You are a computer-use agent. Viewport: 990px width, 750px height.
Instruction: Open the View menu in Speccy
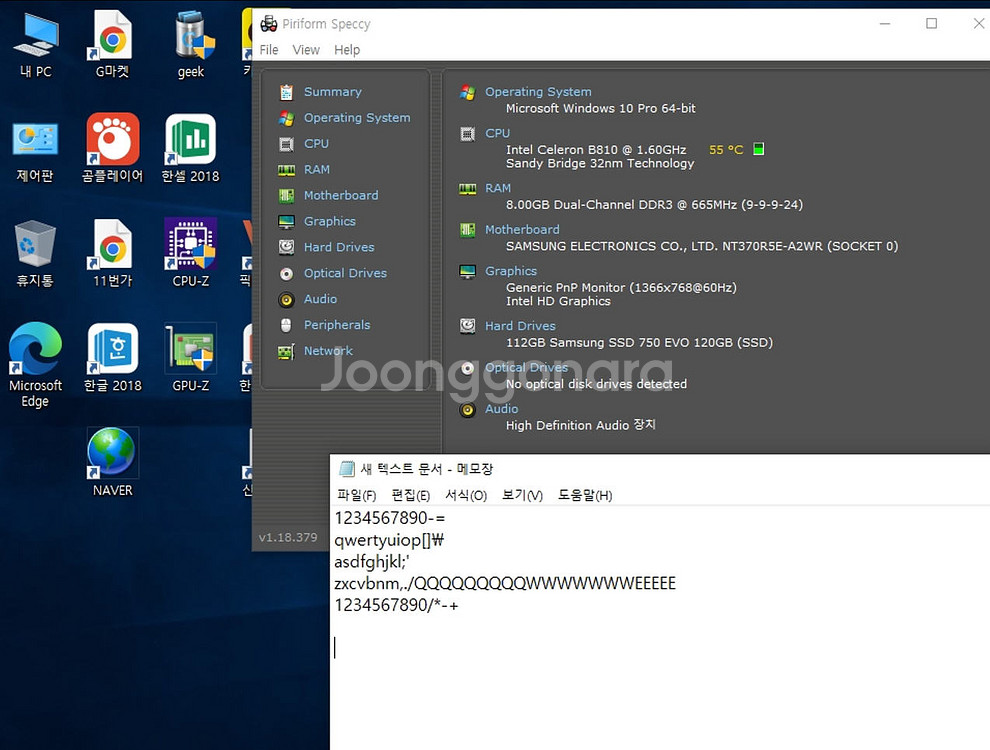(306, 49)
